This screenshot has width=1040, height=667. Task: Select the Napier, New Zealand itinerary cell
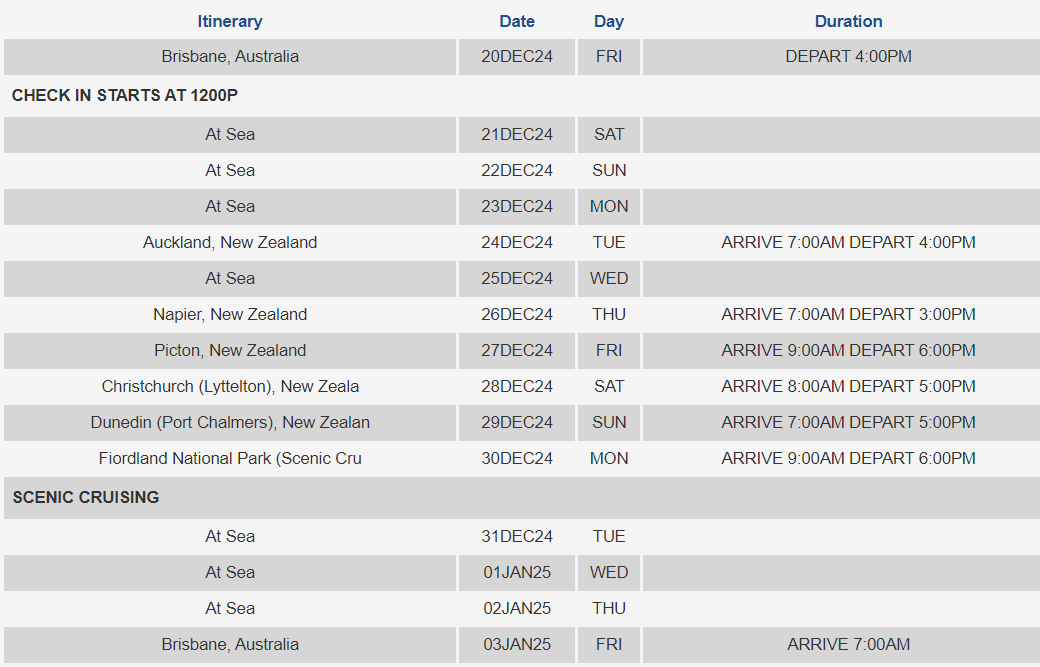pyautogui.click(x=230, y=314)
